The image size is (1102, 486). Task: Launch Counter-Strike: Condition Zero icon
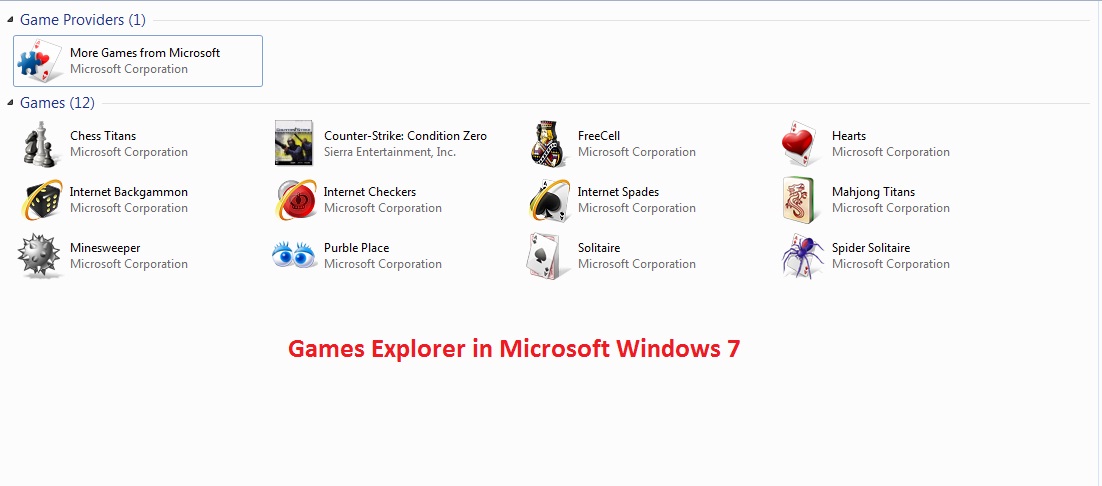coord(294,144)
